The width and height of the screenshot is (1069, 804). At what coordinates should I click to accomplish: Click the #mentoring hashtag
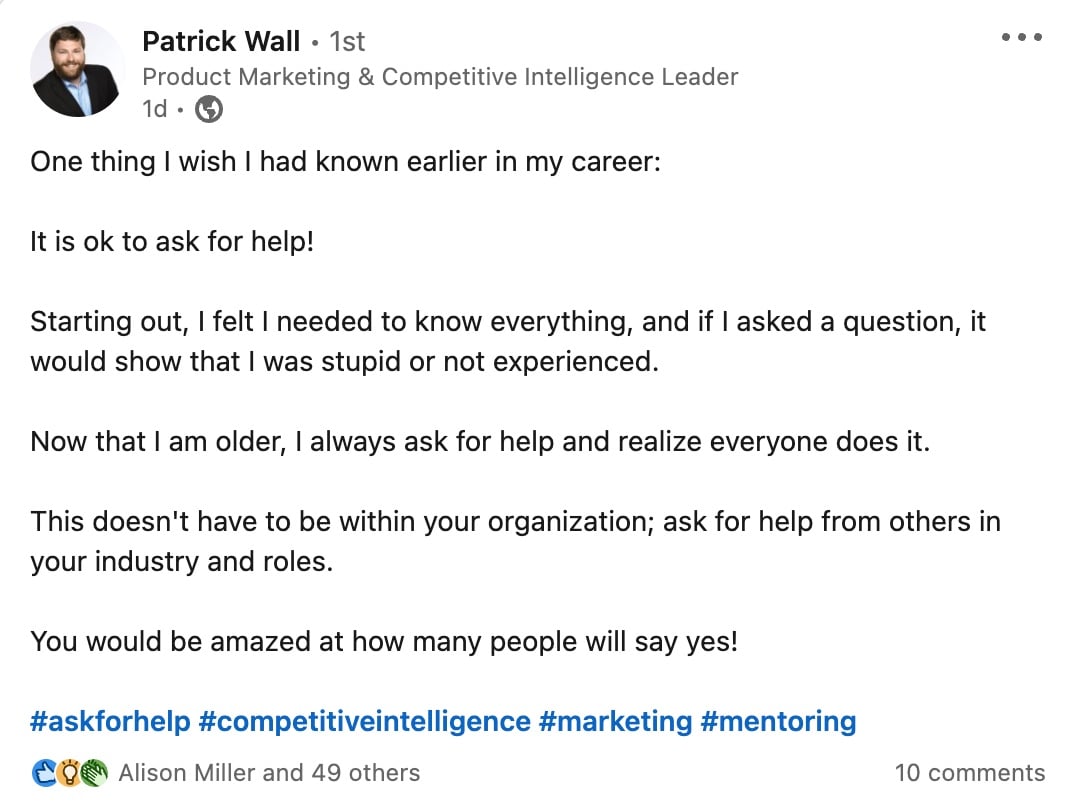(x=779, y=721)
